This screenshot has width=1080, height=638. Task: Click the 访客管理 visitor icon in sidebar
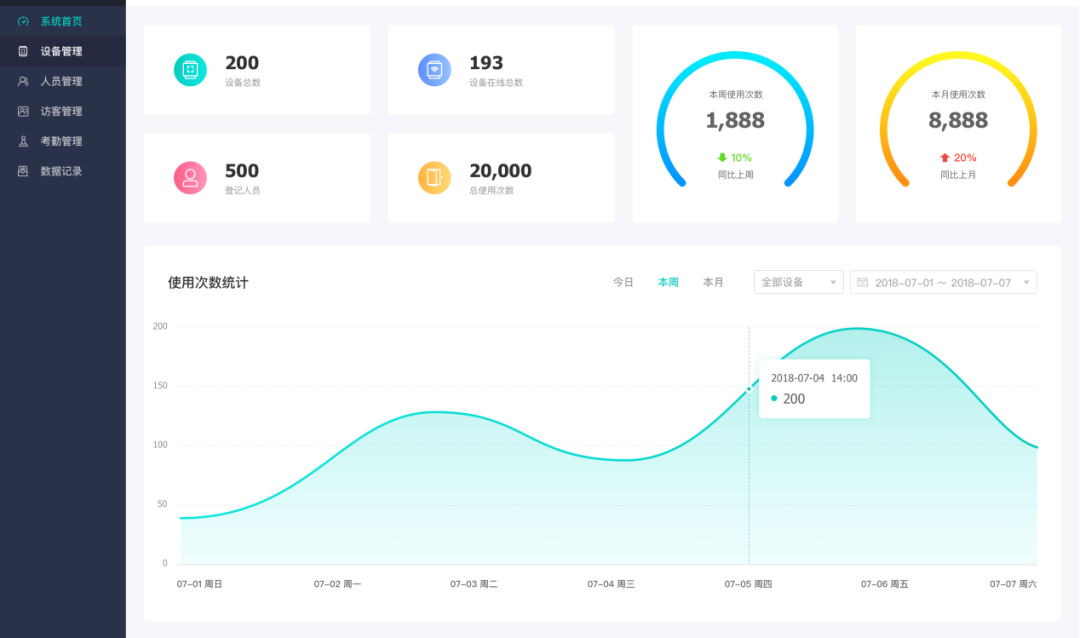[x=23, y=111]
